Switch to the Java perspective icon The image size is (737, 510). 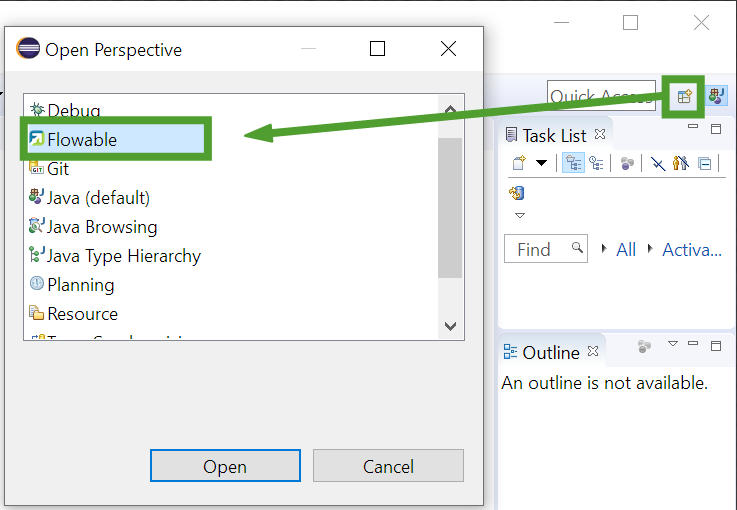[x=717, y=97]
